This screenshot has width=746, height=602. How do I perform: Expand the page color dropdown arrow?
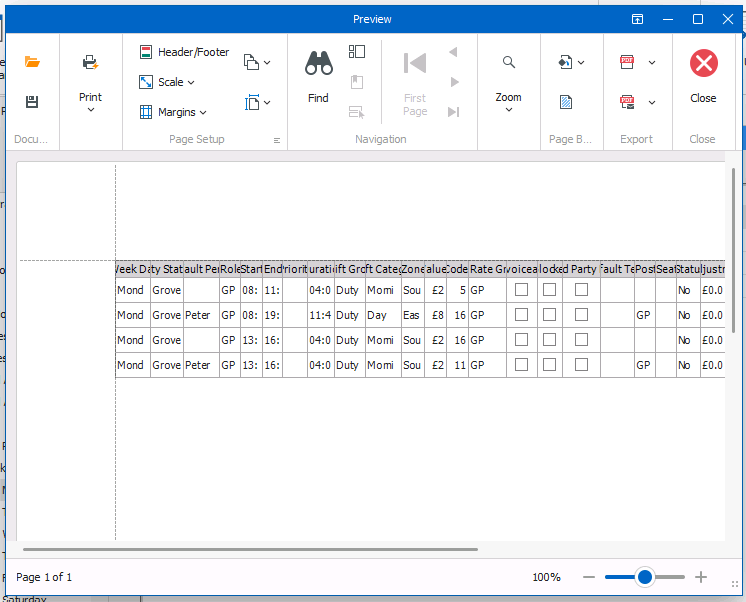[581, 62]
